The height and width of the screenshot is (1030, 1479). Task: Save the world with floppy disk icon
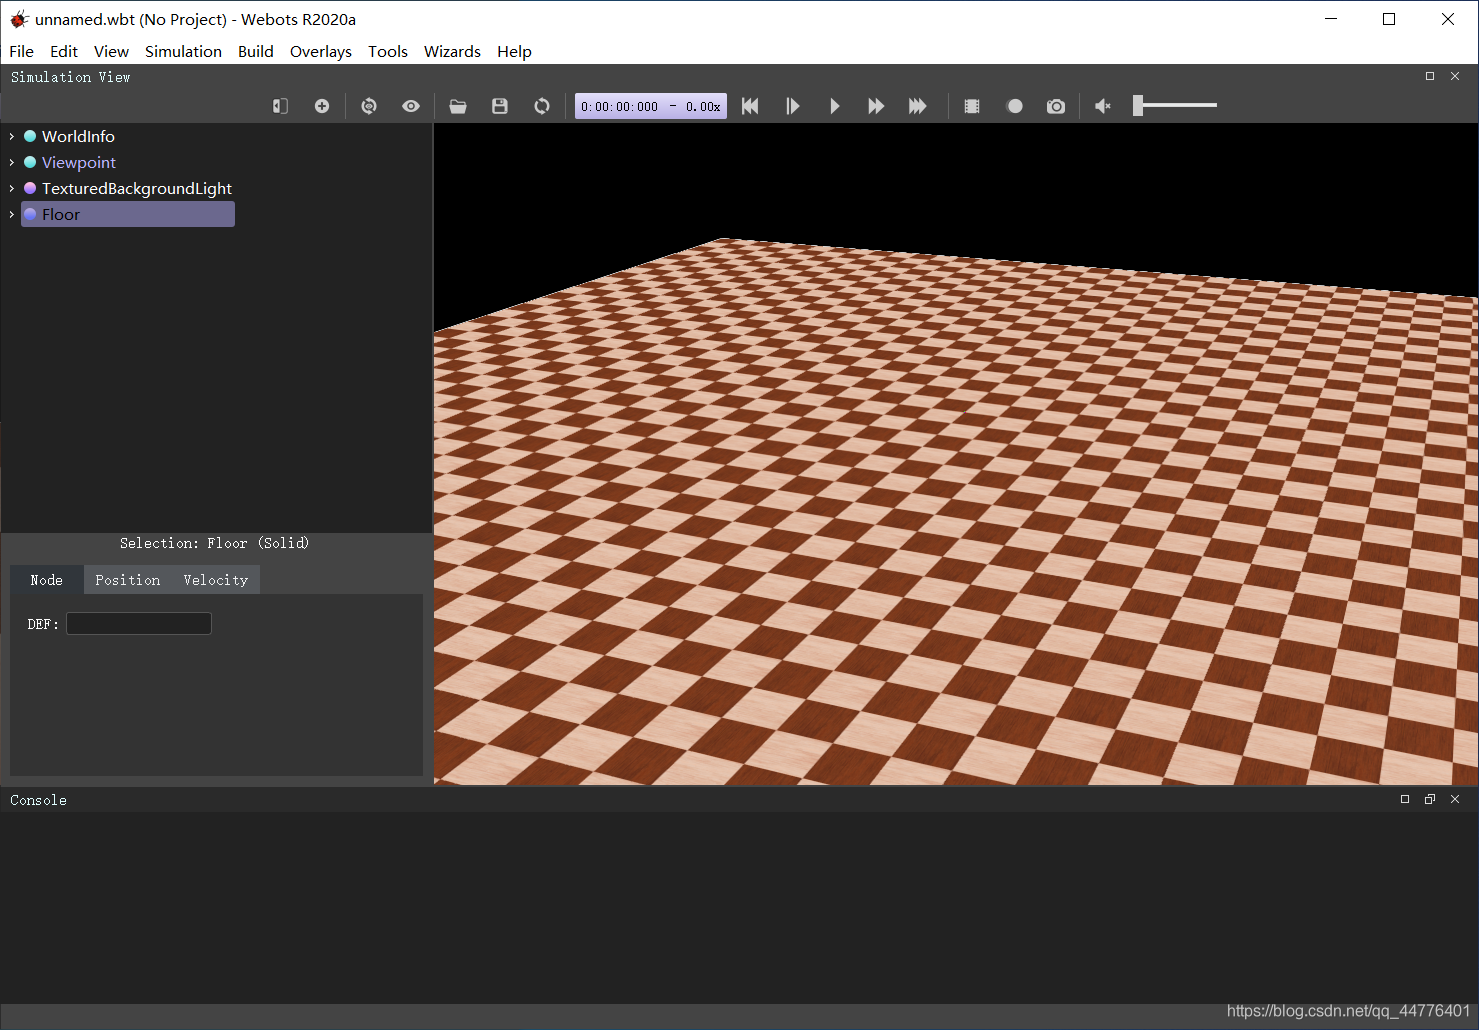500,106
